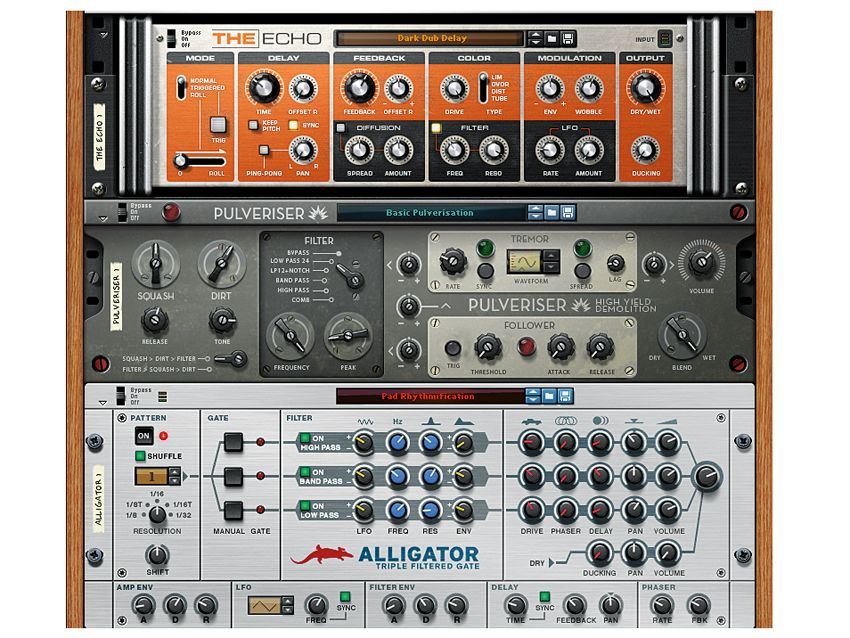Toggle the Filter section button on The Echo

pos(435,128)
